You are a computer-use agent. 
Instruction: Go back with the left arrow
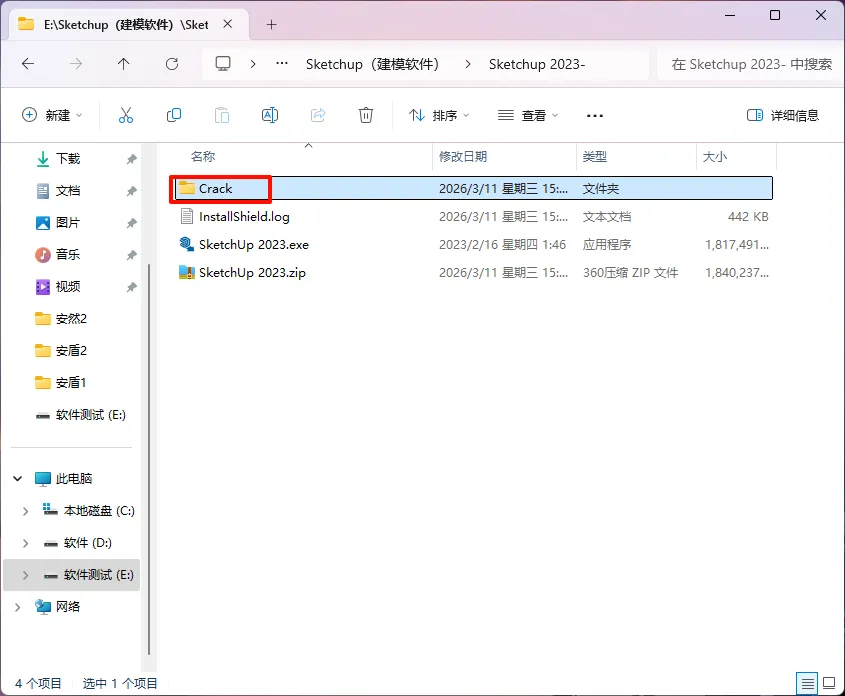28,64
